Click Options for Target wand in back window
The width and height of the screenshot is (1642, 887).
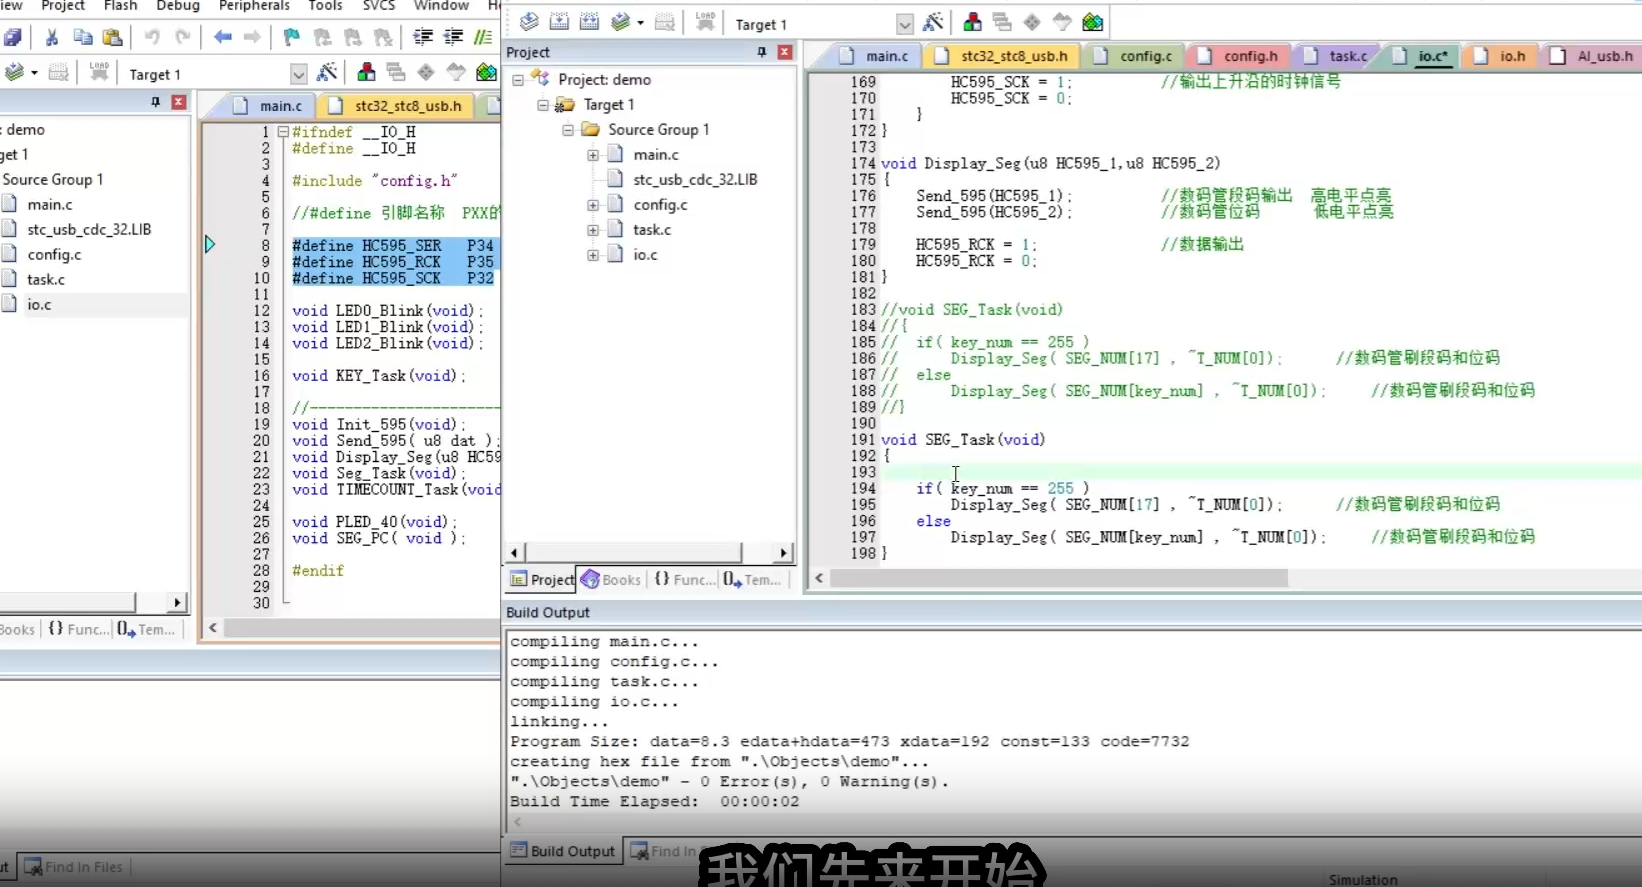tap(326, 72)
